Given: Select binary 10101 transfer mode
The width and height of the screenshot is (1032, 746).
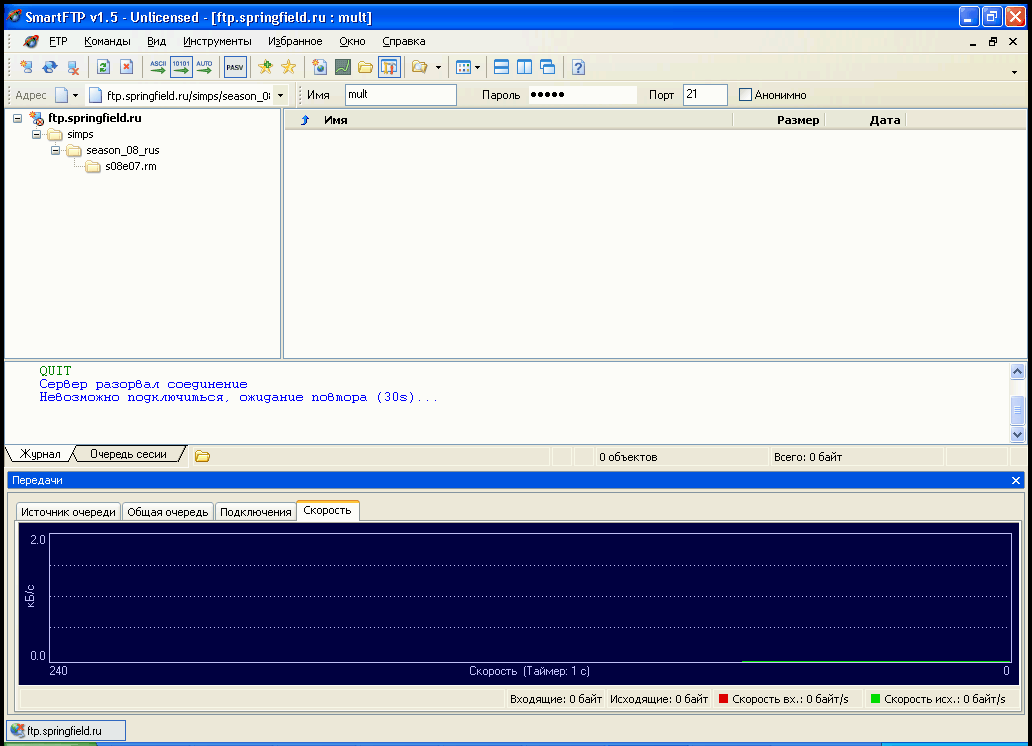Looking at the screenshot, I should coord(181,67).
